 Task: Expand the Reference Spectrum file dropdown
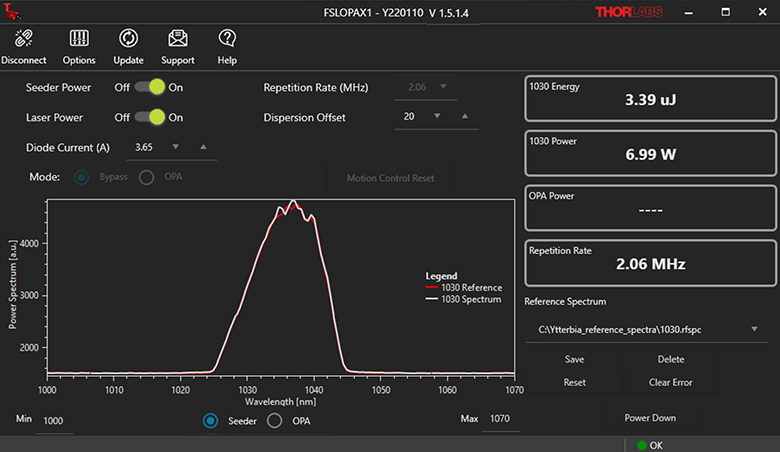[754, 329]
